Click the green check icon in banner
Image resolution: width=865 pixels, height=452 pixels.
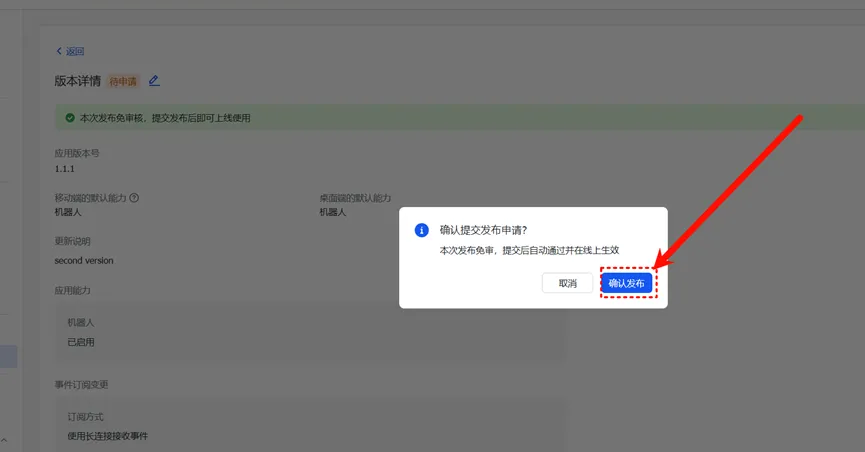(x=70, y=118)
